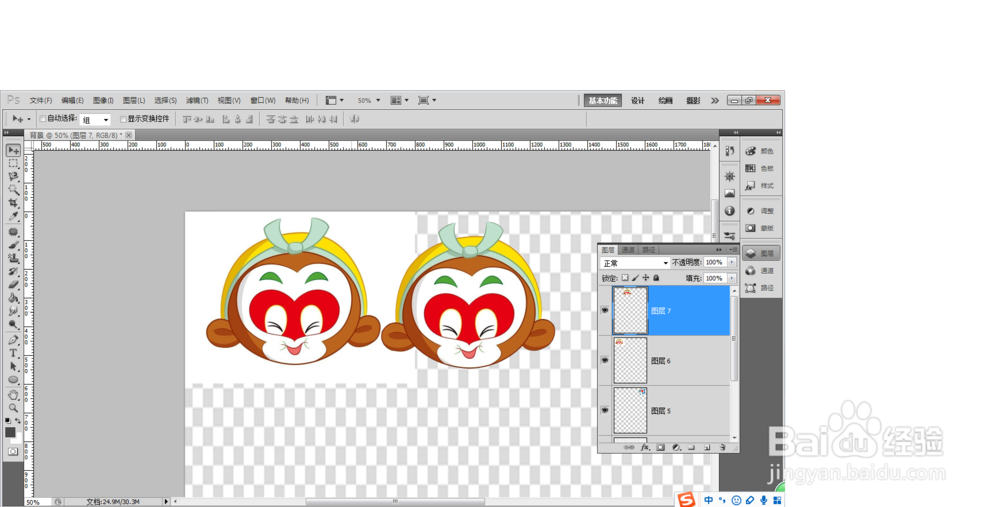Image resolution: width=1000 pixels, height=507 pixels.
Task: Switch to the 通道 tab in layers panel
Action: [628, 250]
